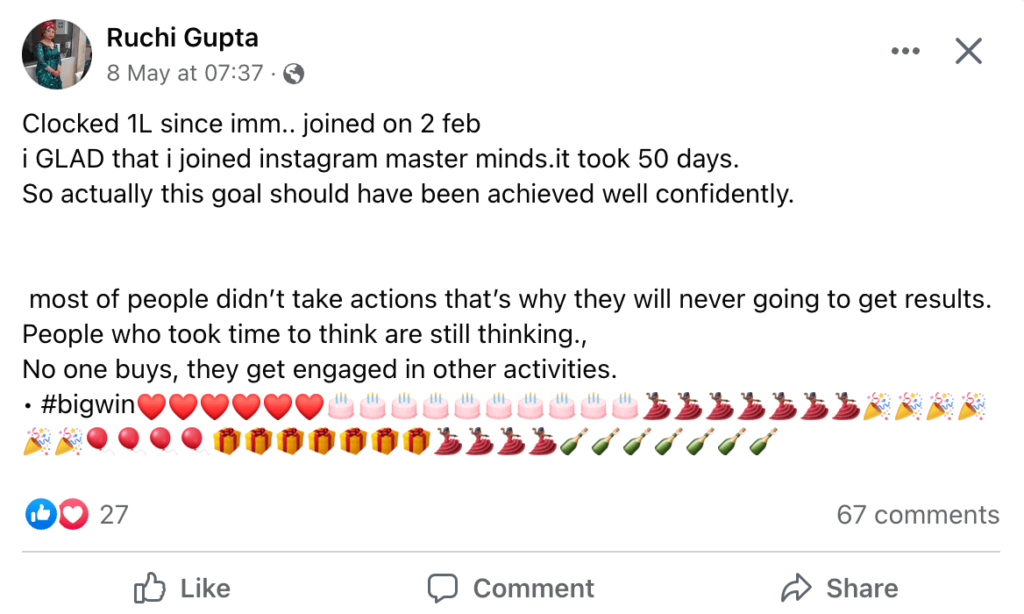Click the Comment button text
This screenshot has height=614, width=1024.
tap(533, 588)
